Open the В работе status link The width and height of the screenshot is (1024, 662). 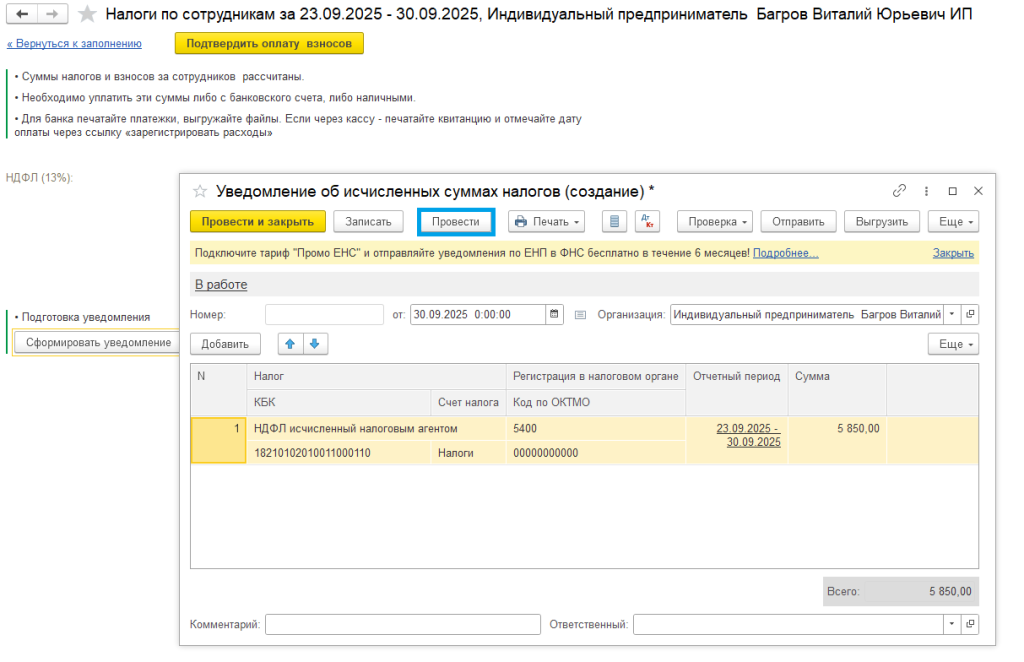coord(220,285)
